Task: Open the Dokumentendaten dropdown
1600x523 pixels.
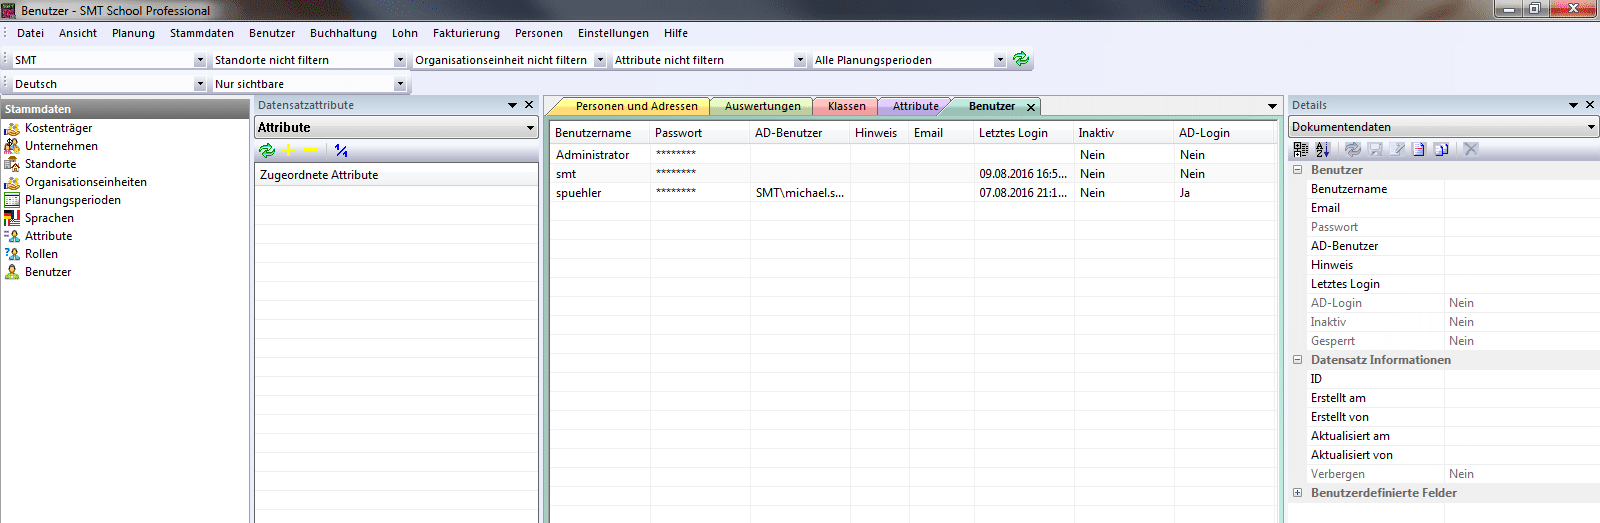Action: click(1591, 127)
